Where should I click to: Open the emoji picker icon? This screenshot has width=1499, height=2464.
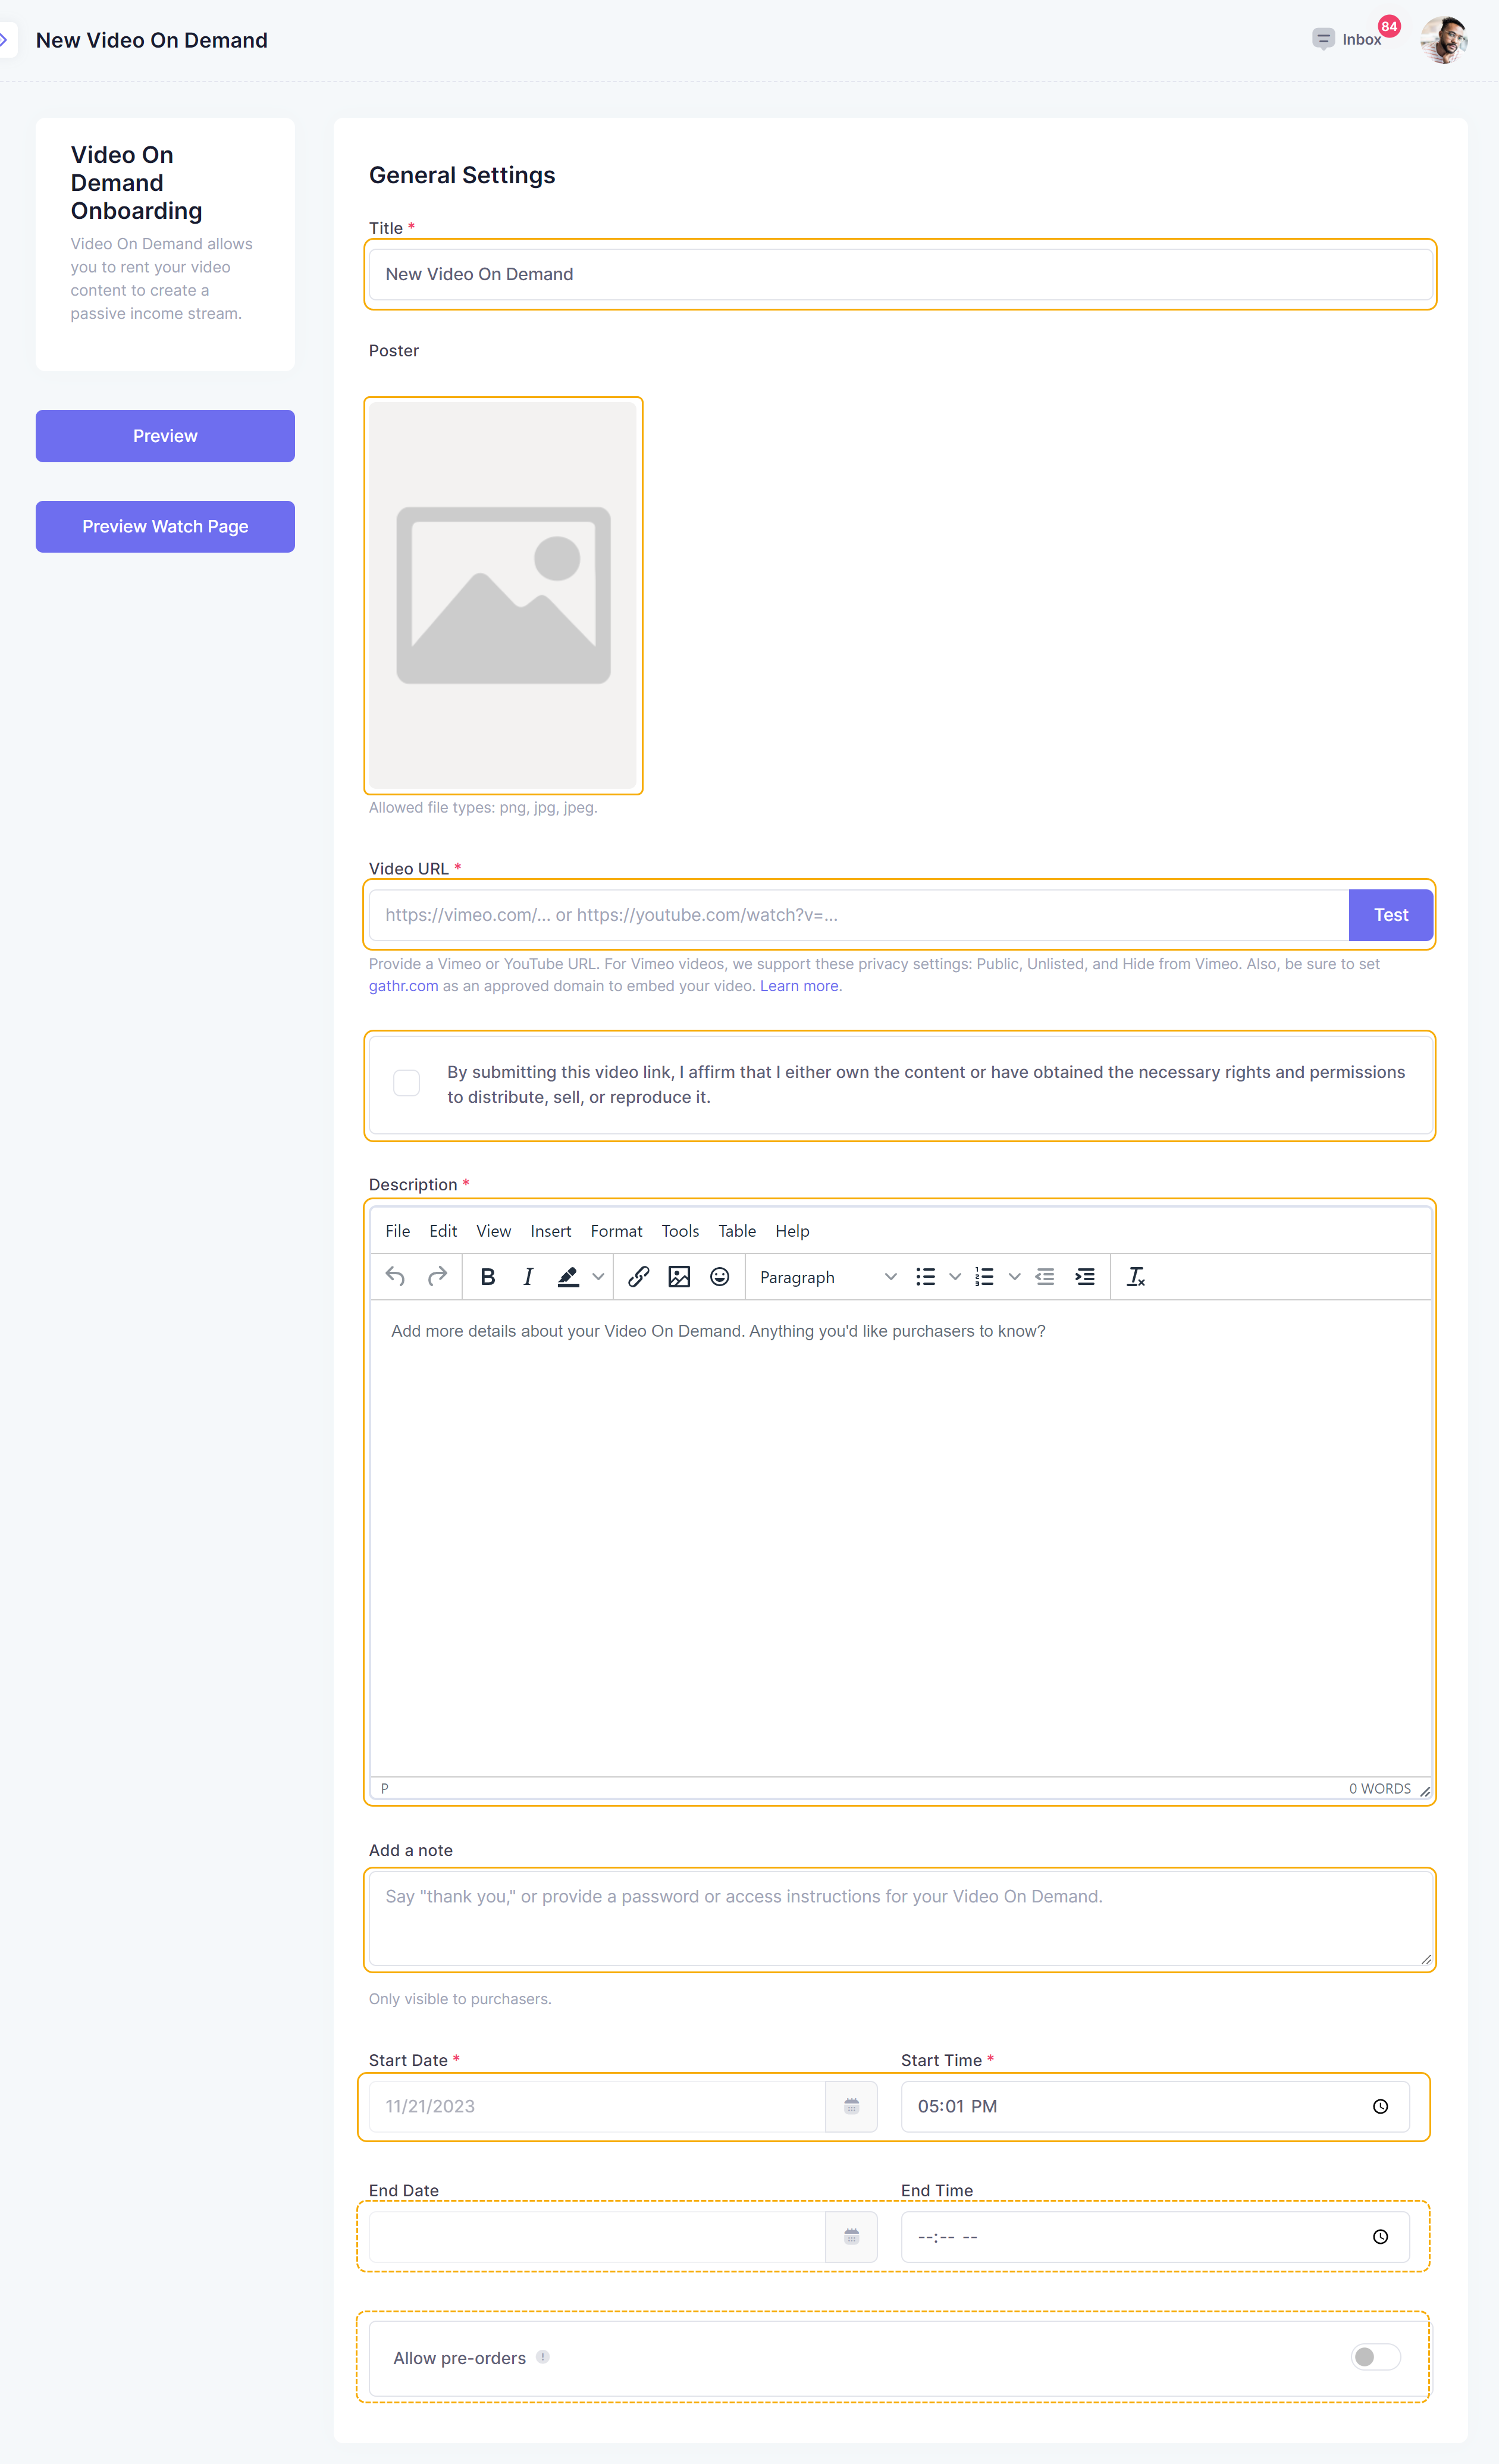pos(719,1277)
